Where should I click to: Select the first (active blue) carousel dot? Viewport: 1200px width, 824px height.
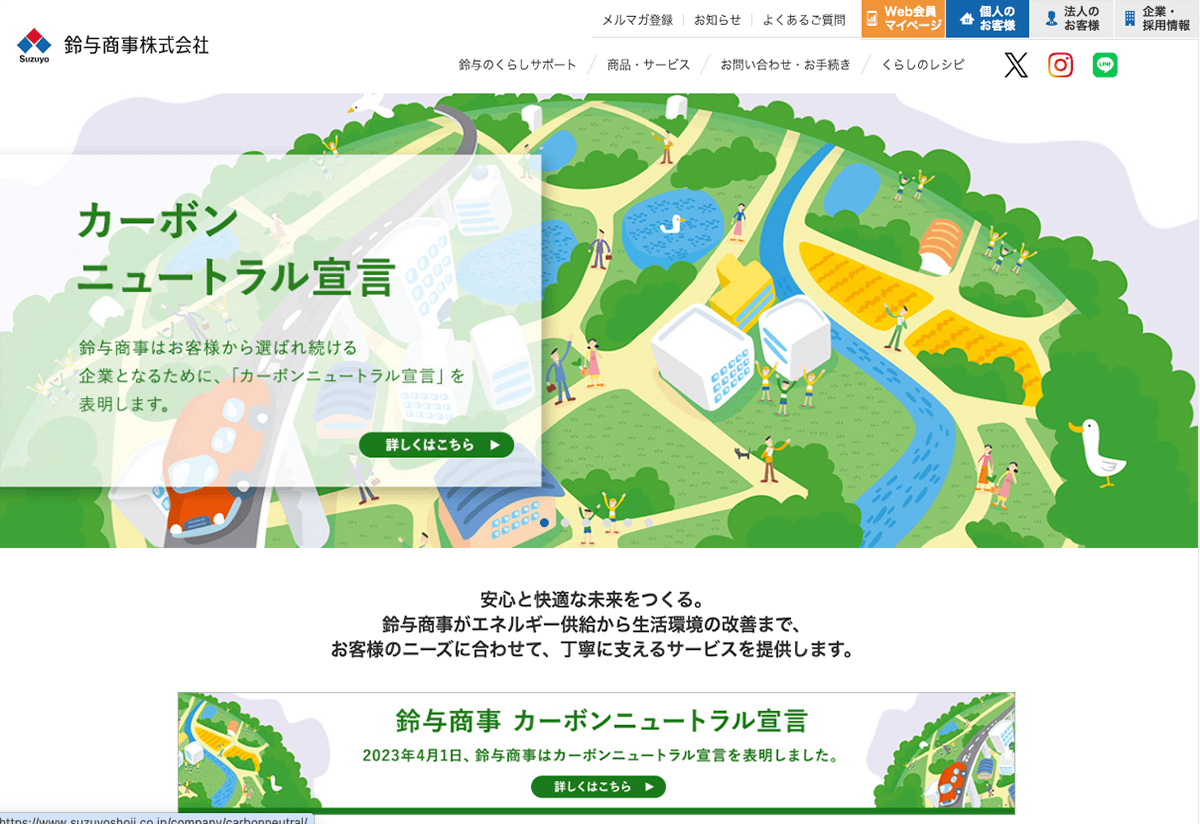click(x=544, y=522)
